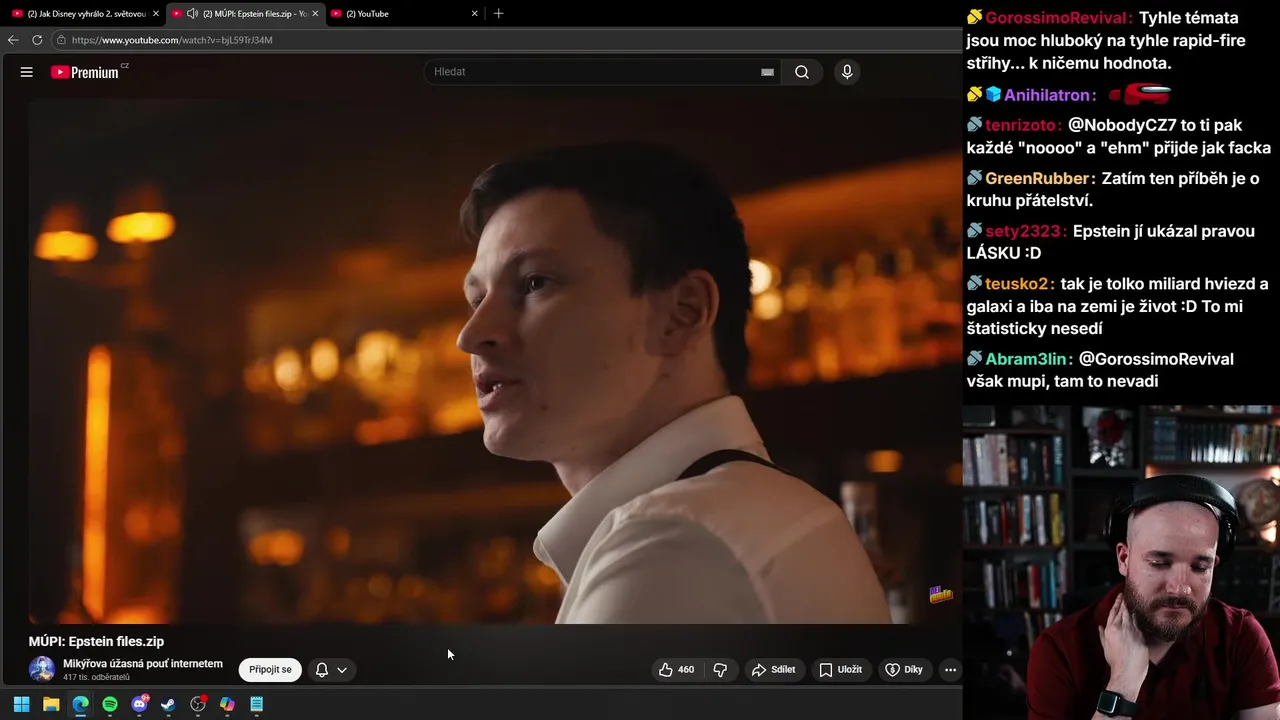Image resolution: width=1280 pixels, height=720 pixels.
Task: Reload the page with the refresh icon
Action: (37, 40)
